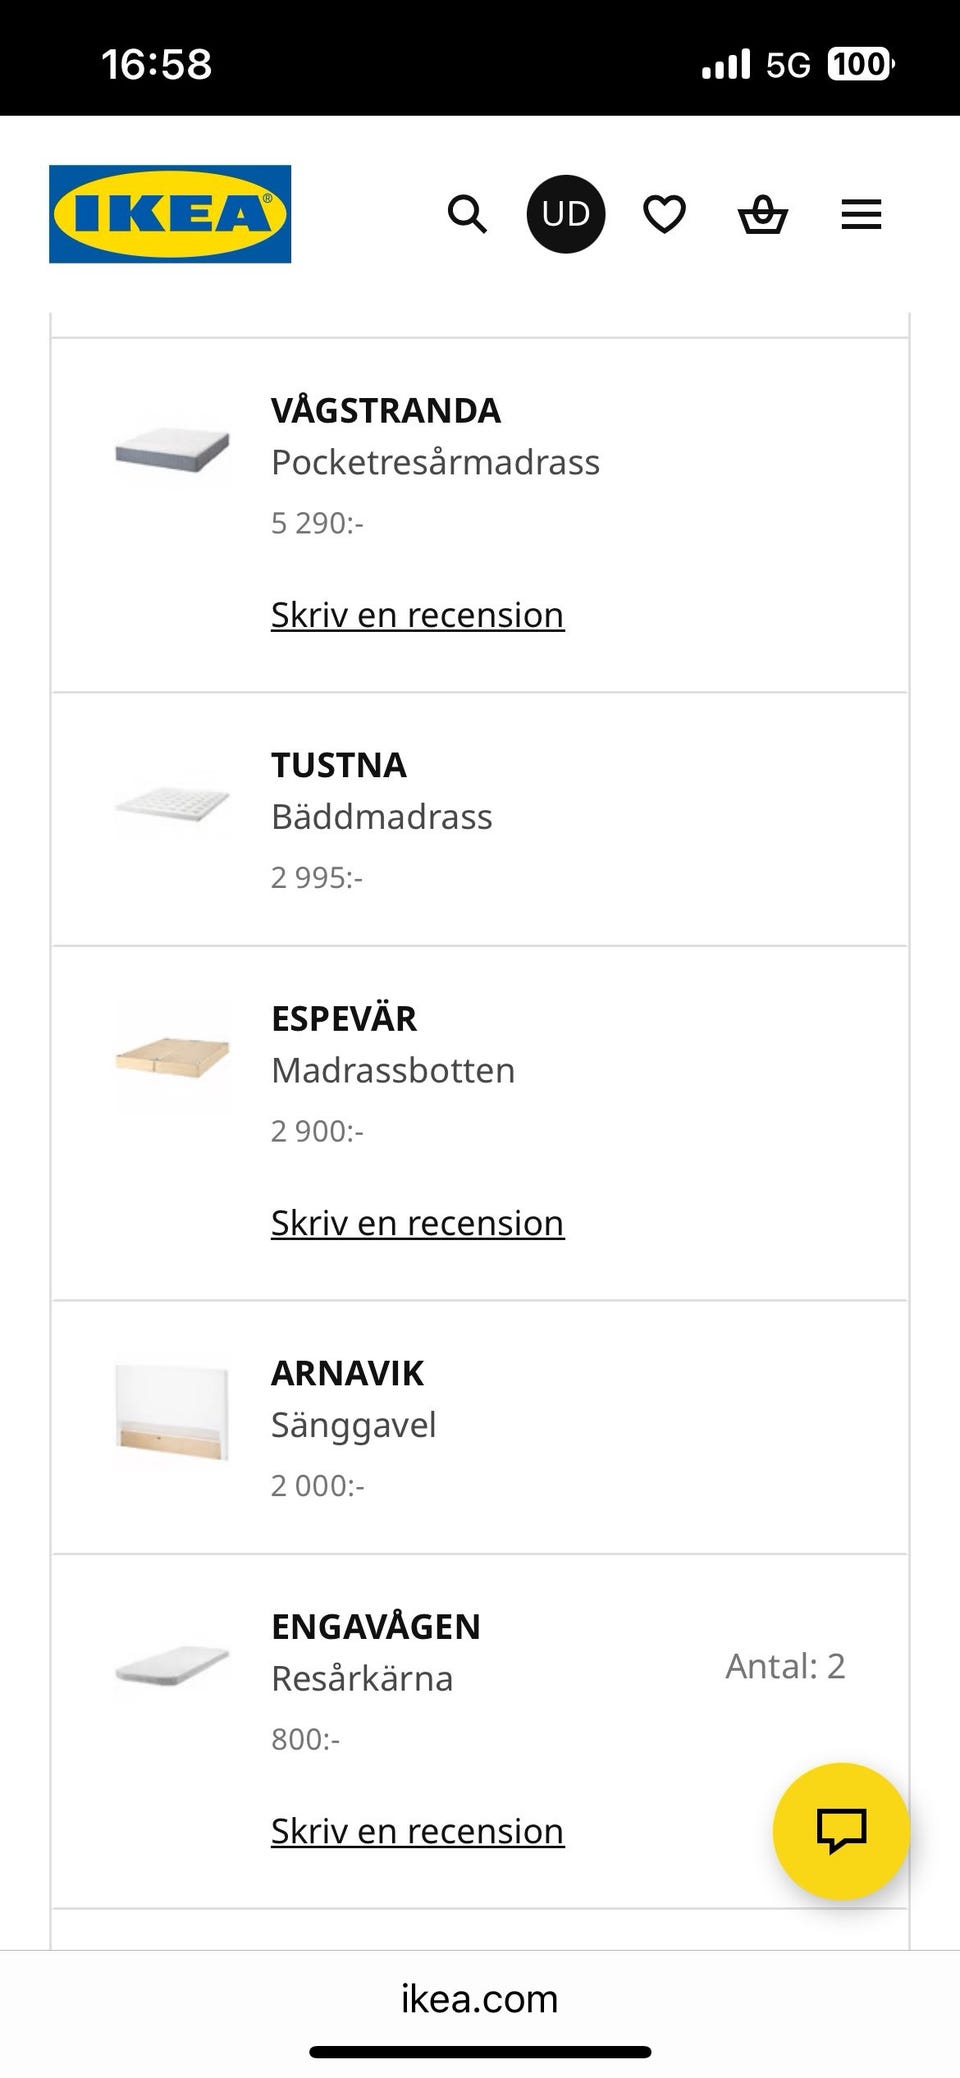Tap the ikea.com address bar

pos(480,1998)
